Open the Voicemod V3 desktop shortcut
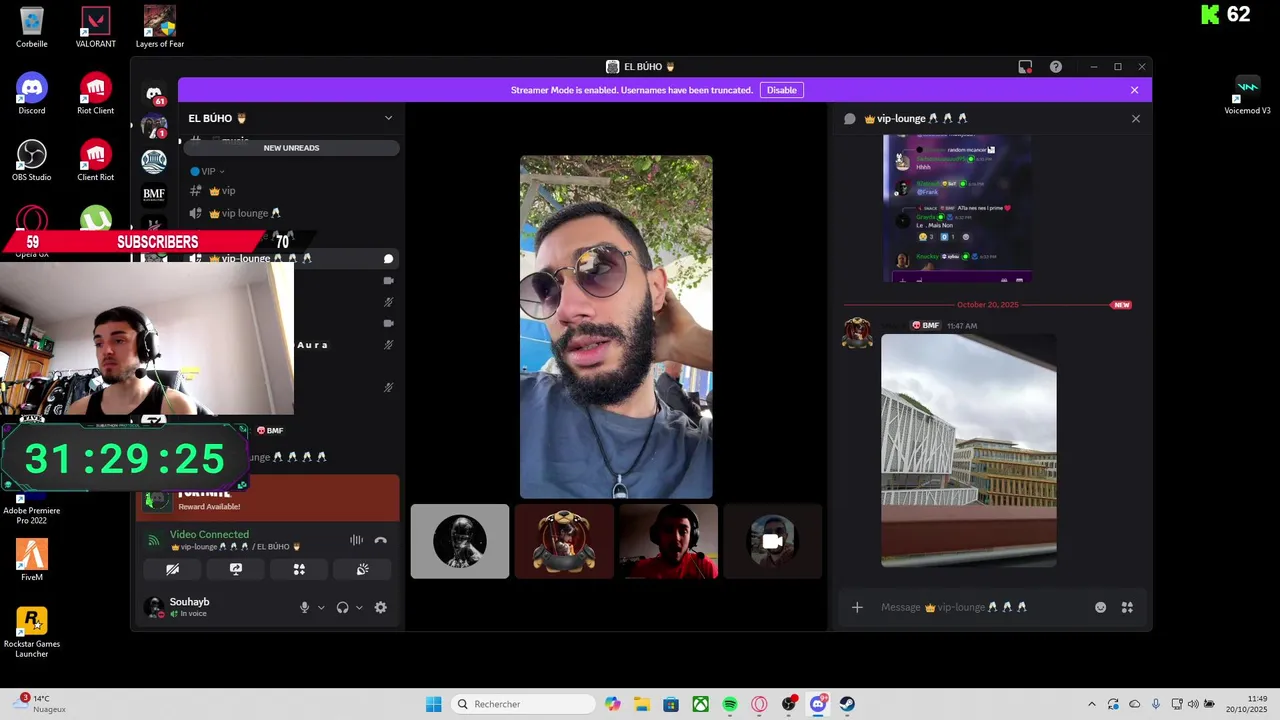The image size is (1280, 720). click(x=1247, y=95)
